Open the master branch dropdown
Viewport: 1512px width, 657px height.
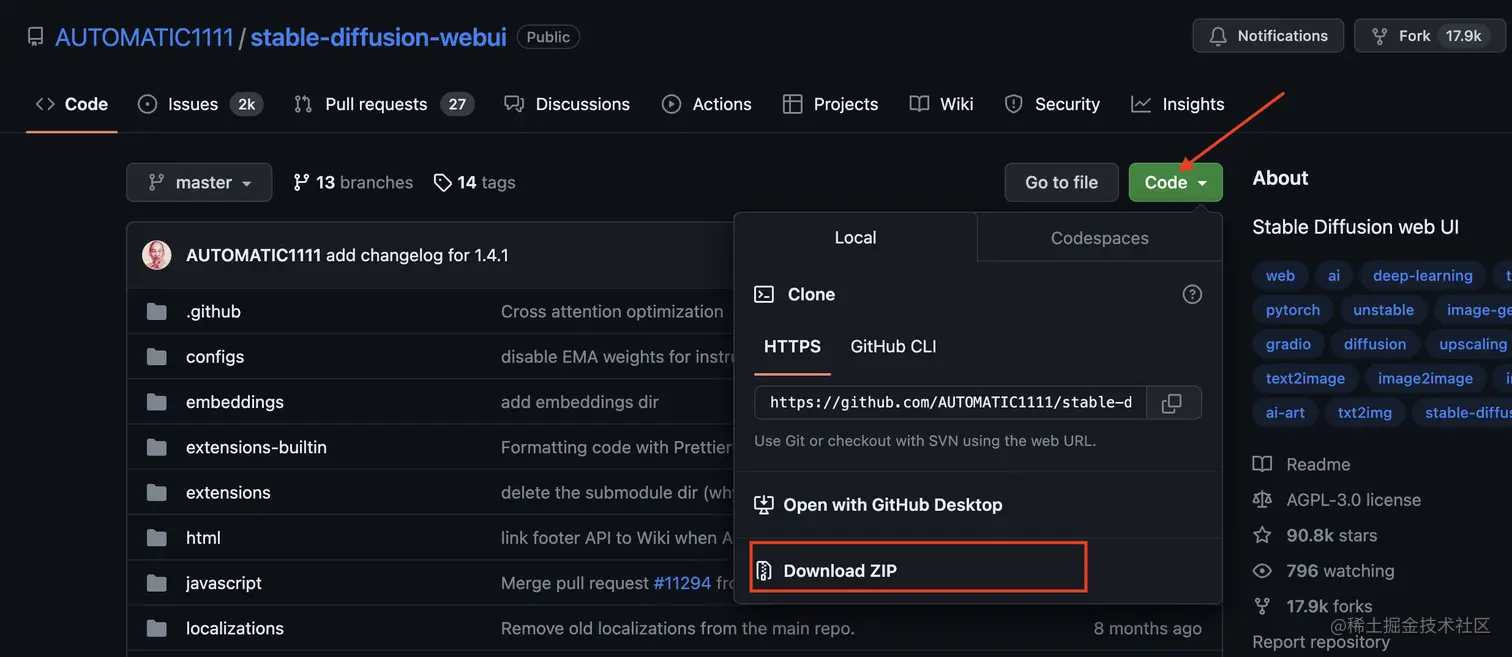pos(199,182)
